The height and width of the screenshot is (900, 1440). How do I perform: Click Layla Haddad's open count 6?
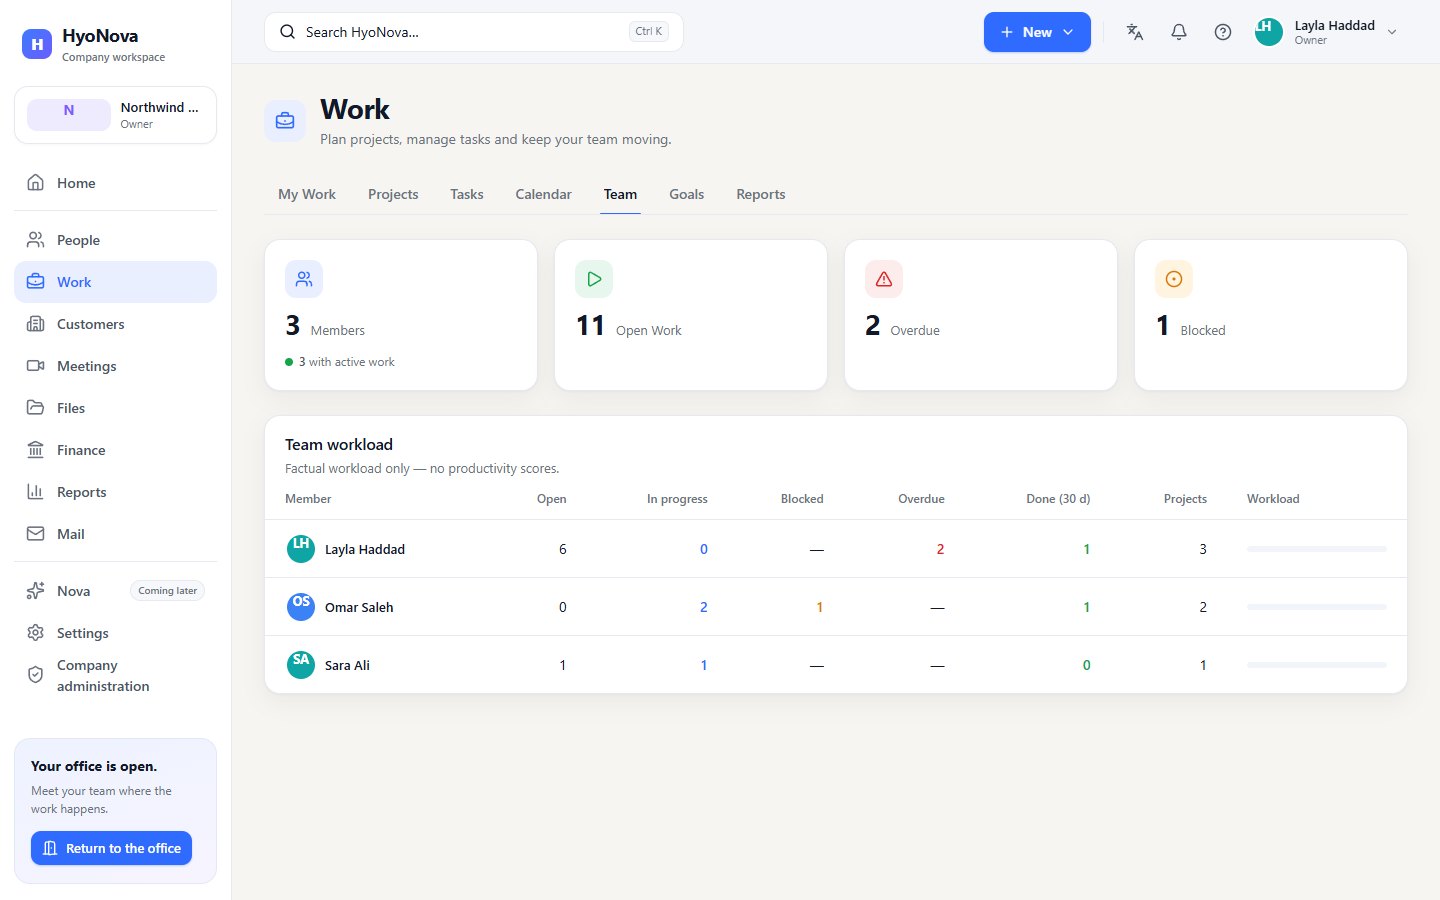[x=563, y=549]
